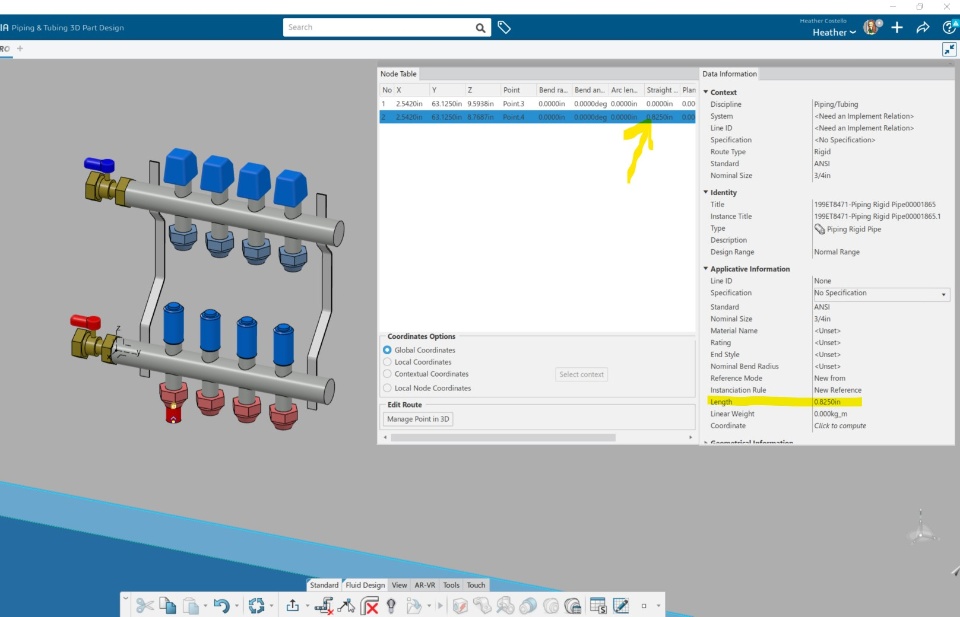Image resolution: width=960 pixels, height=617 pixels.
Task: Click the 'Straight' column header
Action: (662, 90)
